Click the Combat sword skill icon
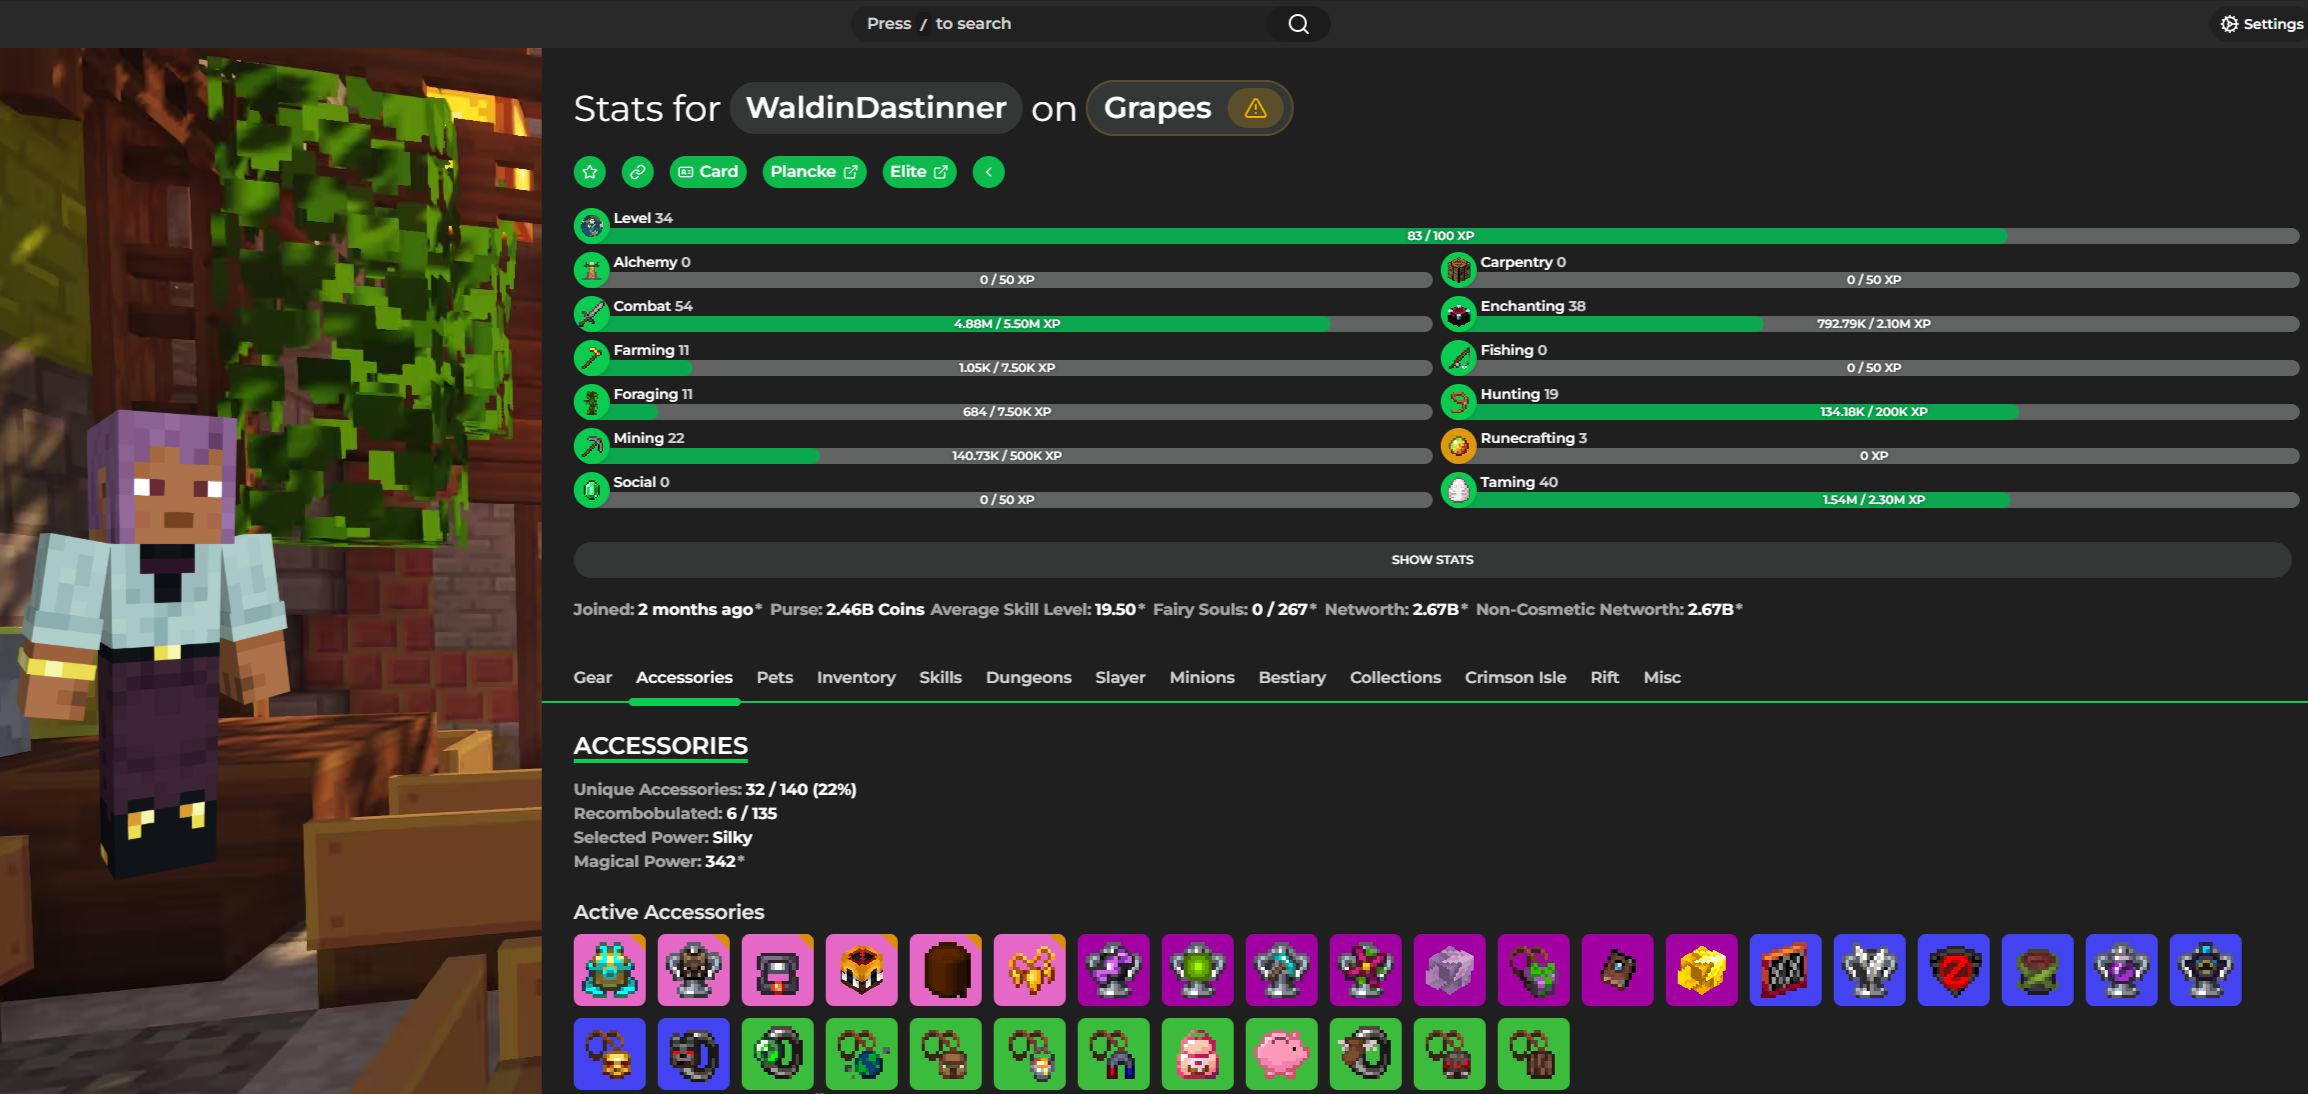 [x=591, y=314]
